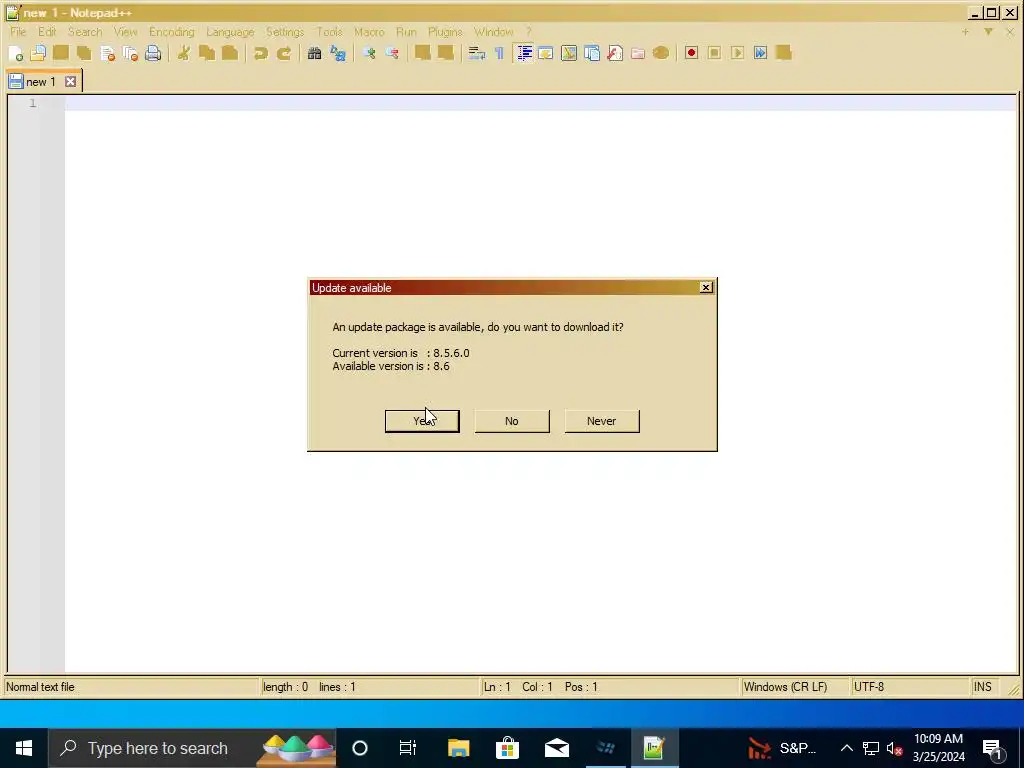Click the Redo arrow icon

pos(284,54)
